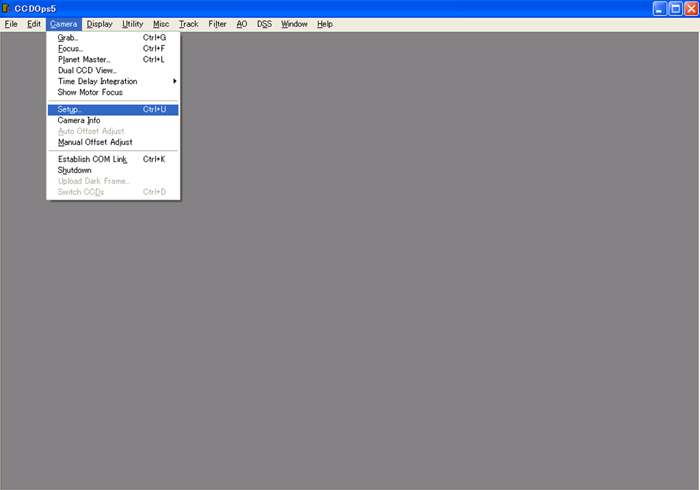Viewport: 700px width, 490px height.
Task: Choose Grab... from Camera menu
Action: tap(113, 38)
